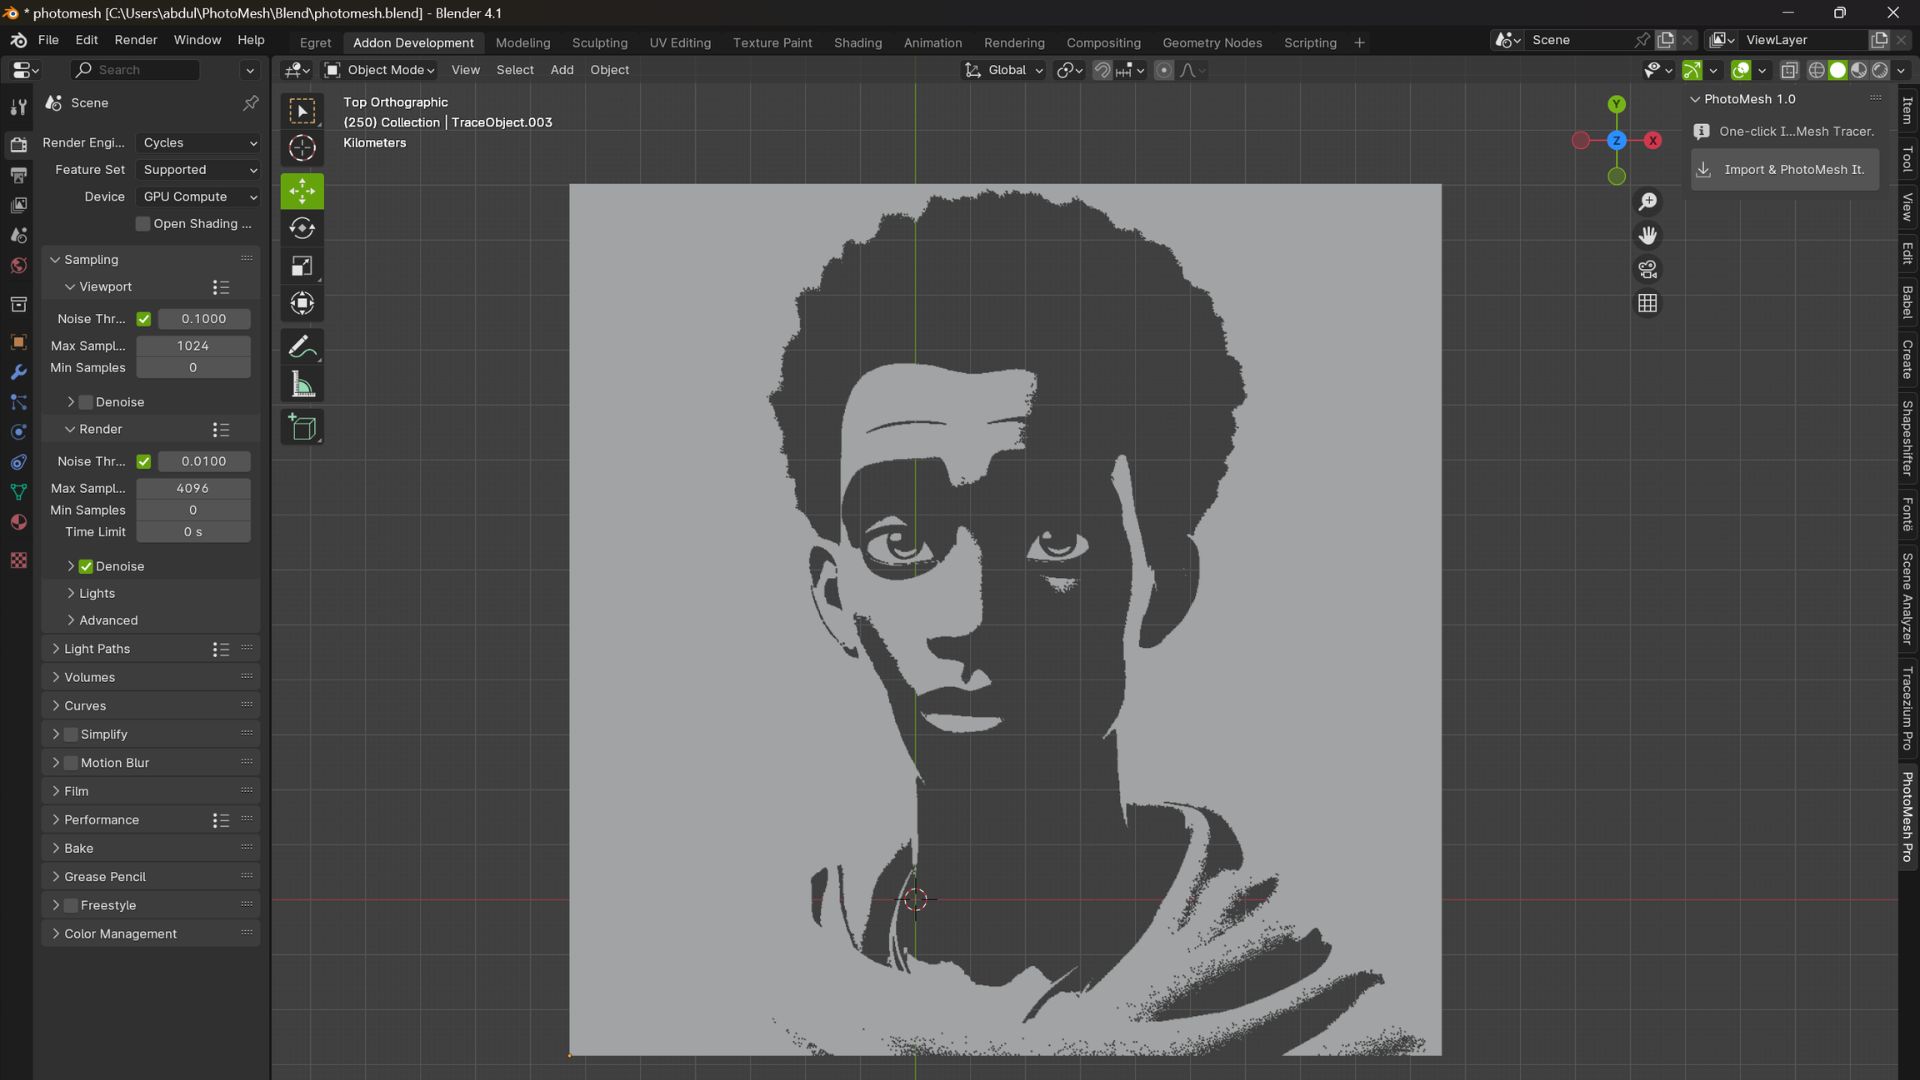The height and width of the screenshot is (1080, 1920).
Task: Enable the Motion Blur checkbox
Action: 71,763
